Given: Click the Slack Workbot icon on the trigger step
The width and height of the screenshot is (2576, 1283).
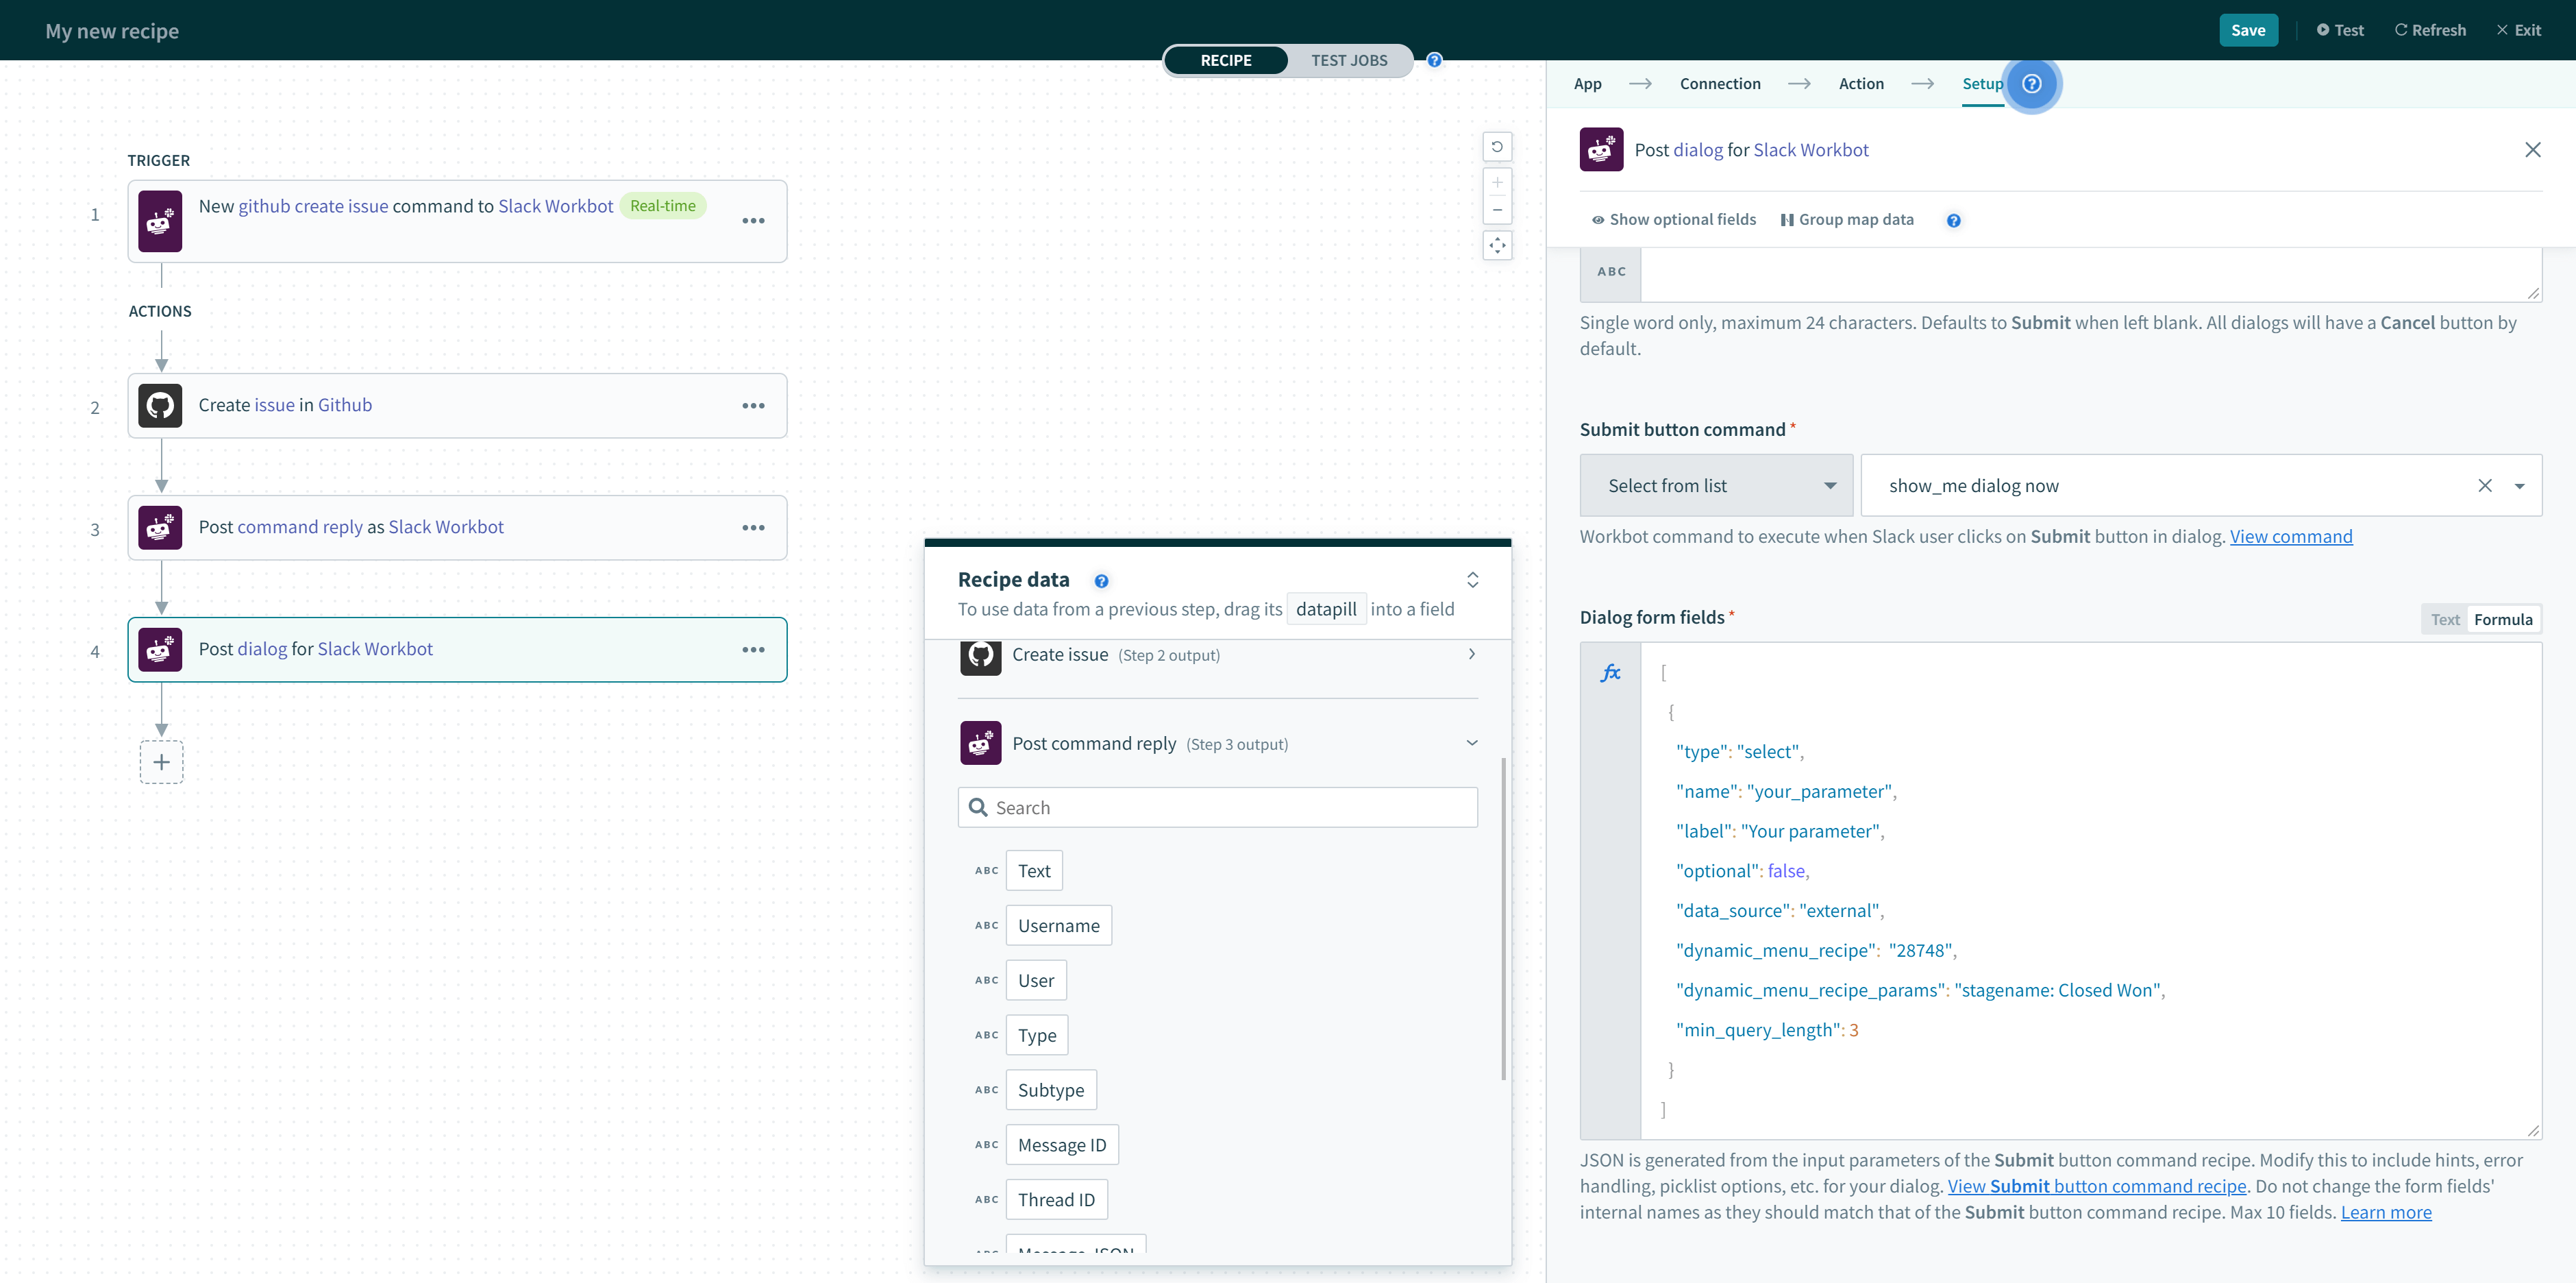Looking at the screenshot, I should [160, 220].
